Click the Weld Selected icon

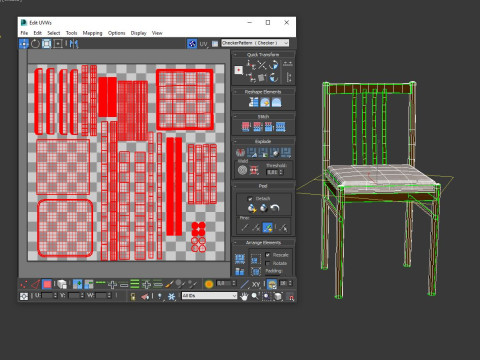click(254, 170)
